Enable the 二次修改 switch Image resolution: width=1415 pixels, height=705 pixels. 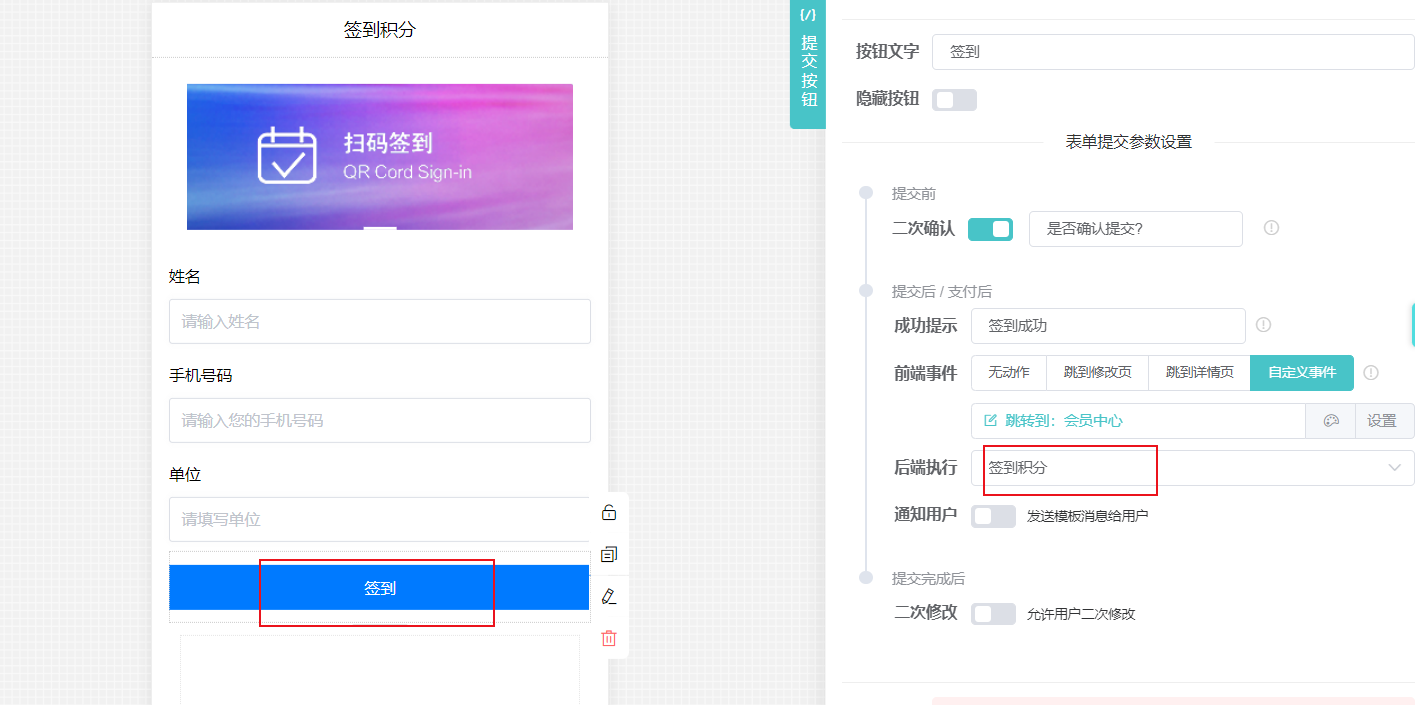(x=993, y=614)
